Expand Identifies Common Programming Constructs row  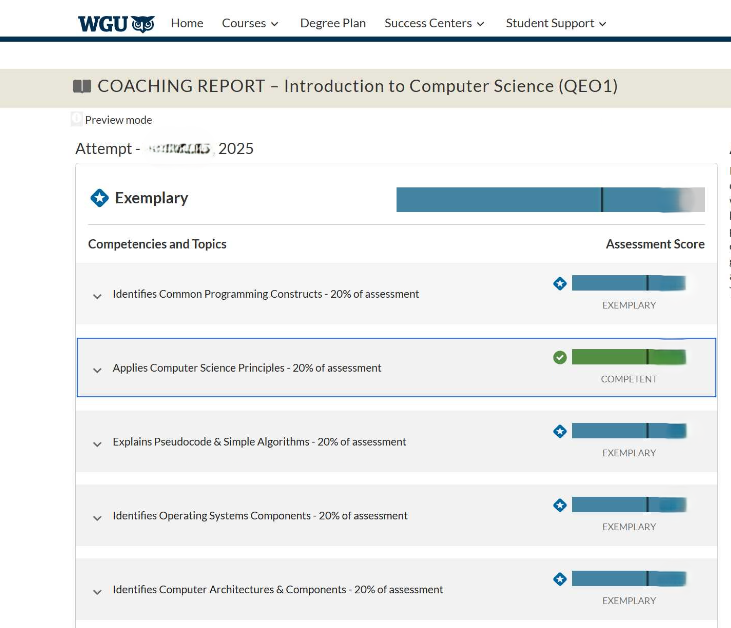tap(97, 296)
